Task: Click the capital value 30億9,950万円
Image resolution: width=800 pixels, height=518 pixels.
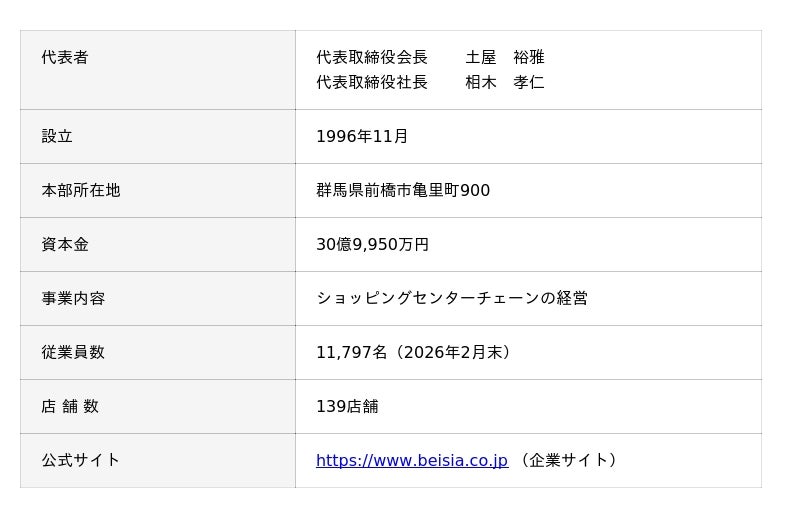Action: pos(372,244)
